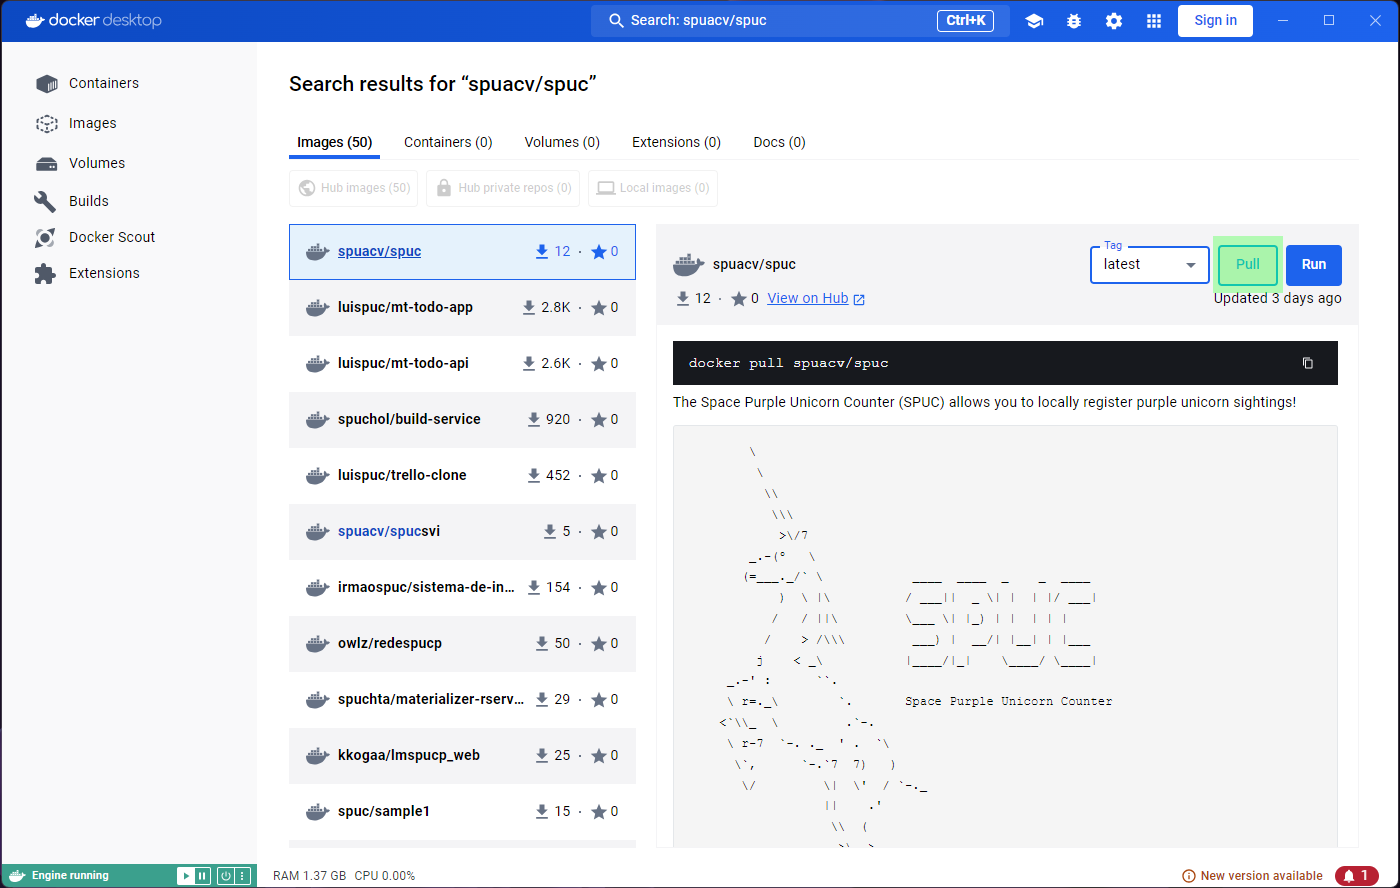Select the irmaospuc/sistema-de-in… result
The image size is (1400, 888).
coord(462,588)
